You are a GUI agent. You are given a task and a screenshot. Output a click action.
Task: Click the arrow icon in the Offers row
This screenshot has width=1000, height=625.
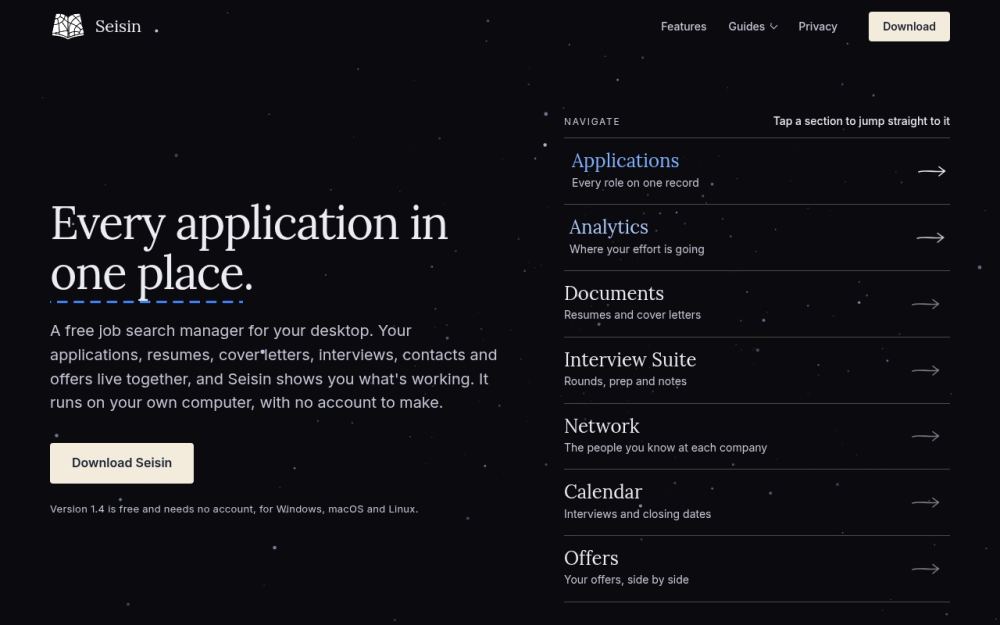pyautogui.click(x=925, y=569)
